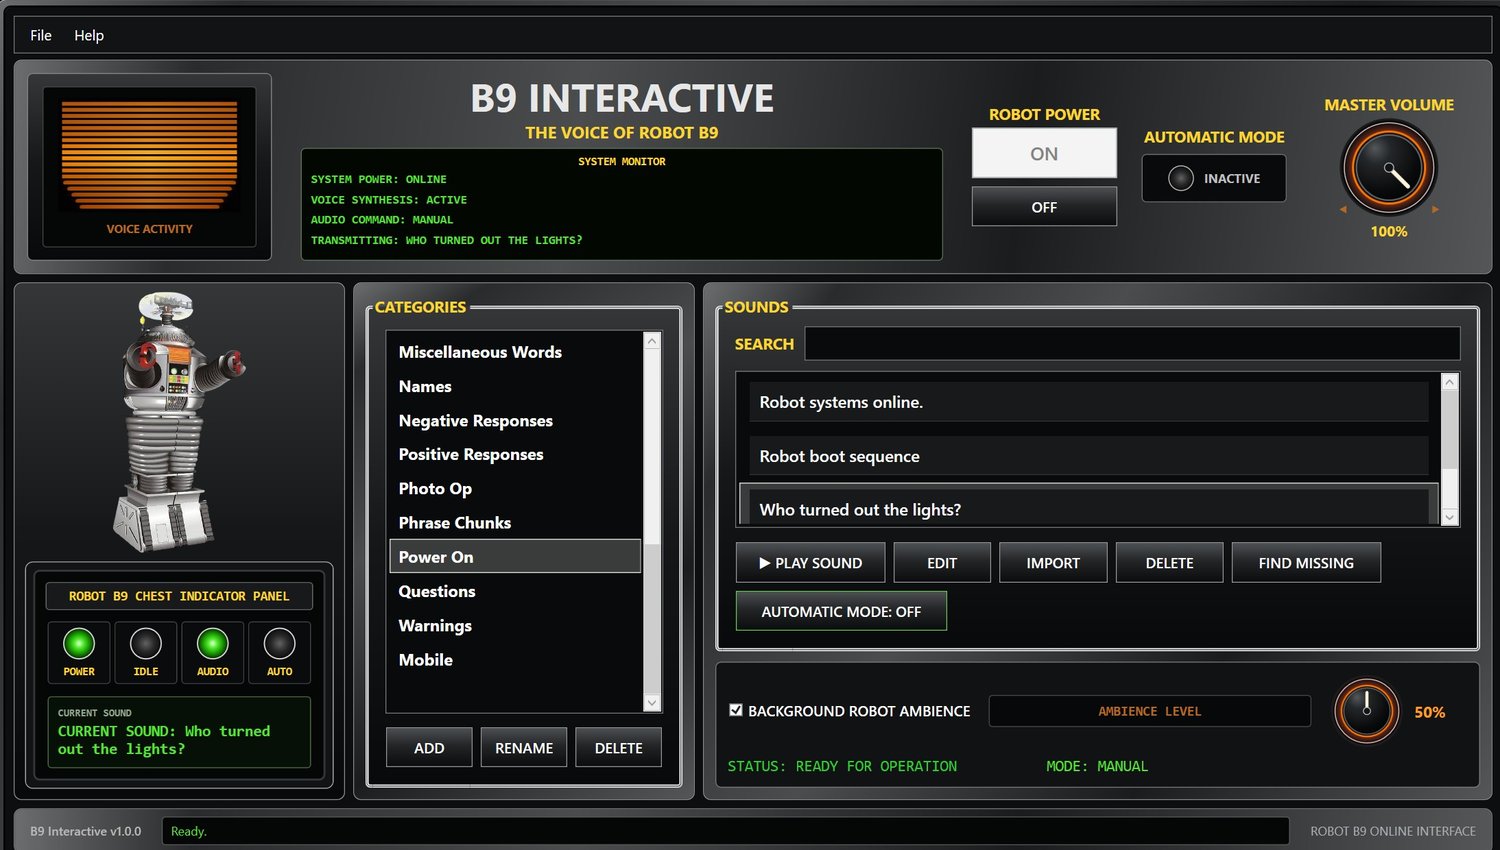
Task: Click the Voice Activity waveform display
Action: tap(149, 155)
